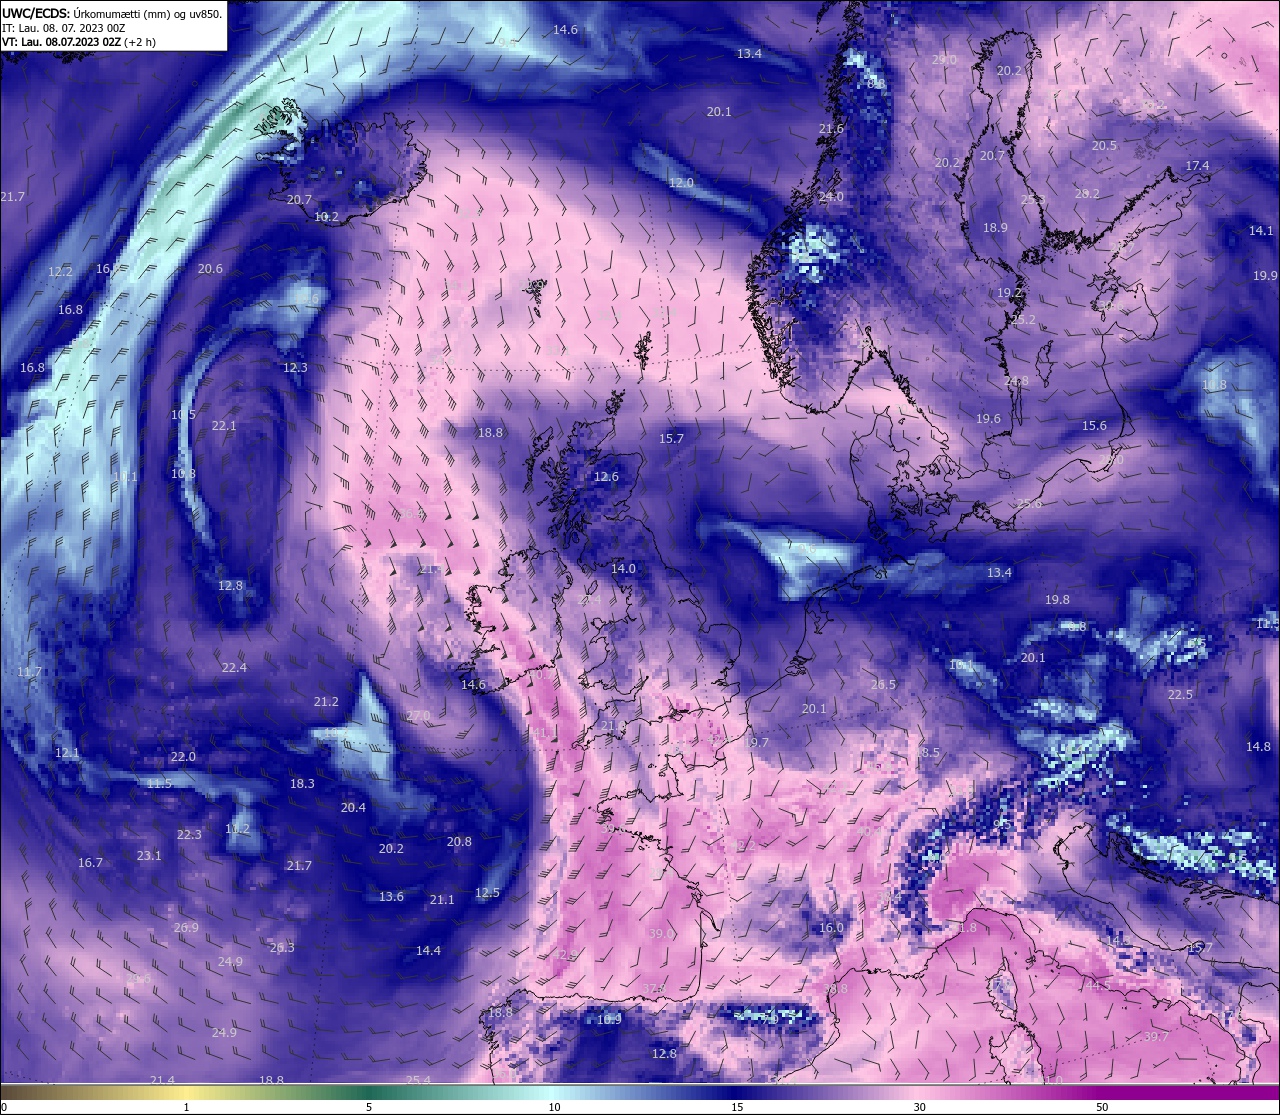The width and height of the screenshot is (1280, 1115).
Task: Click the map value '19.7'
Action: (x=756, y=743)
